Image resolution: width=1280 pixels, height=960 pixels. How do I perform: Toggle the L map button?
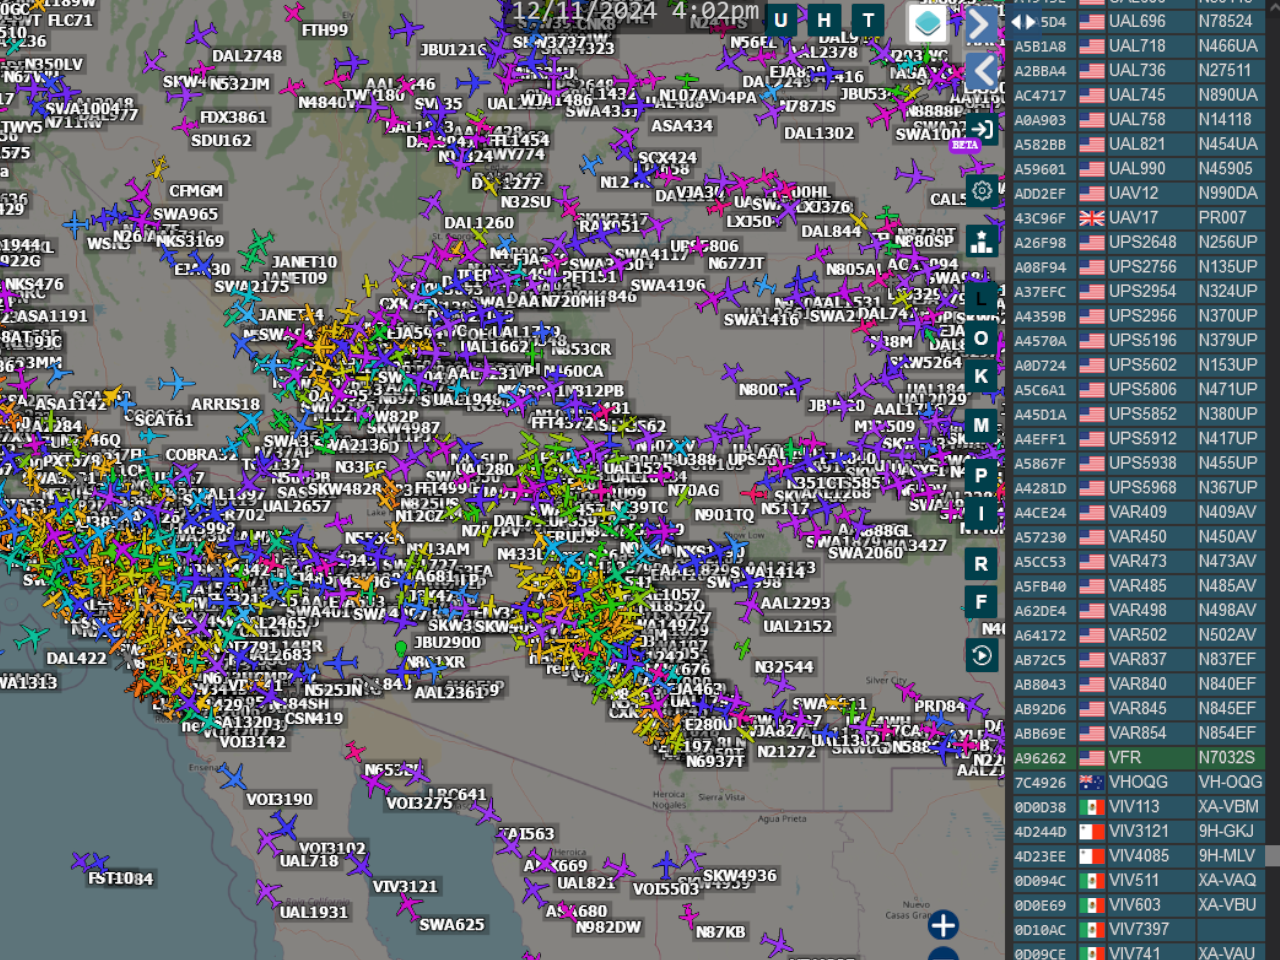point(981,297)
